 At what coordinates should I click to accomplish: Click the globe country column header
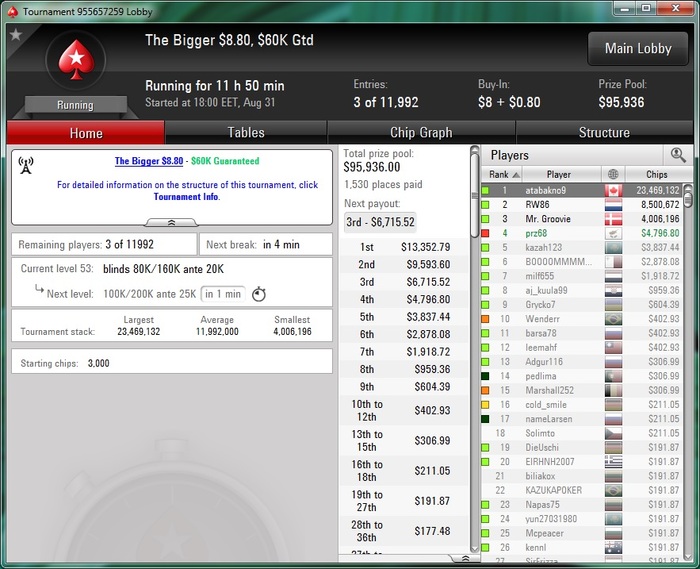(613, 174)
